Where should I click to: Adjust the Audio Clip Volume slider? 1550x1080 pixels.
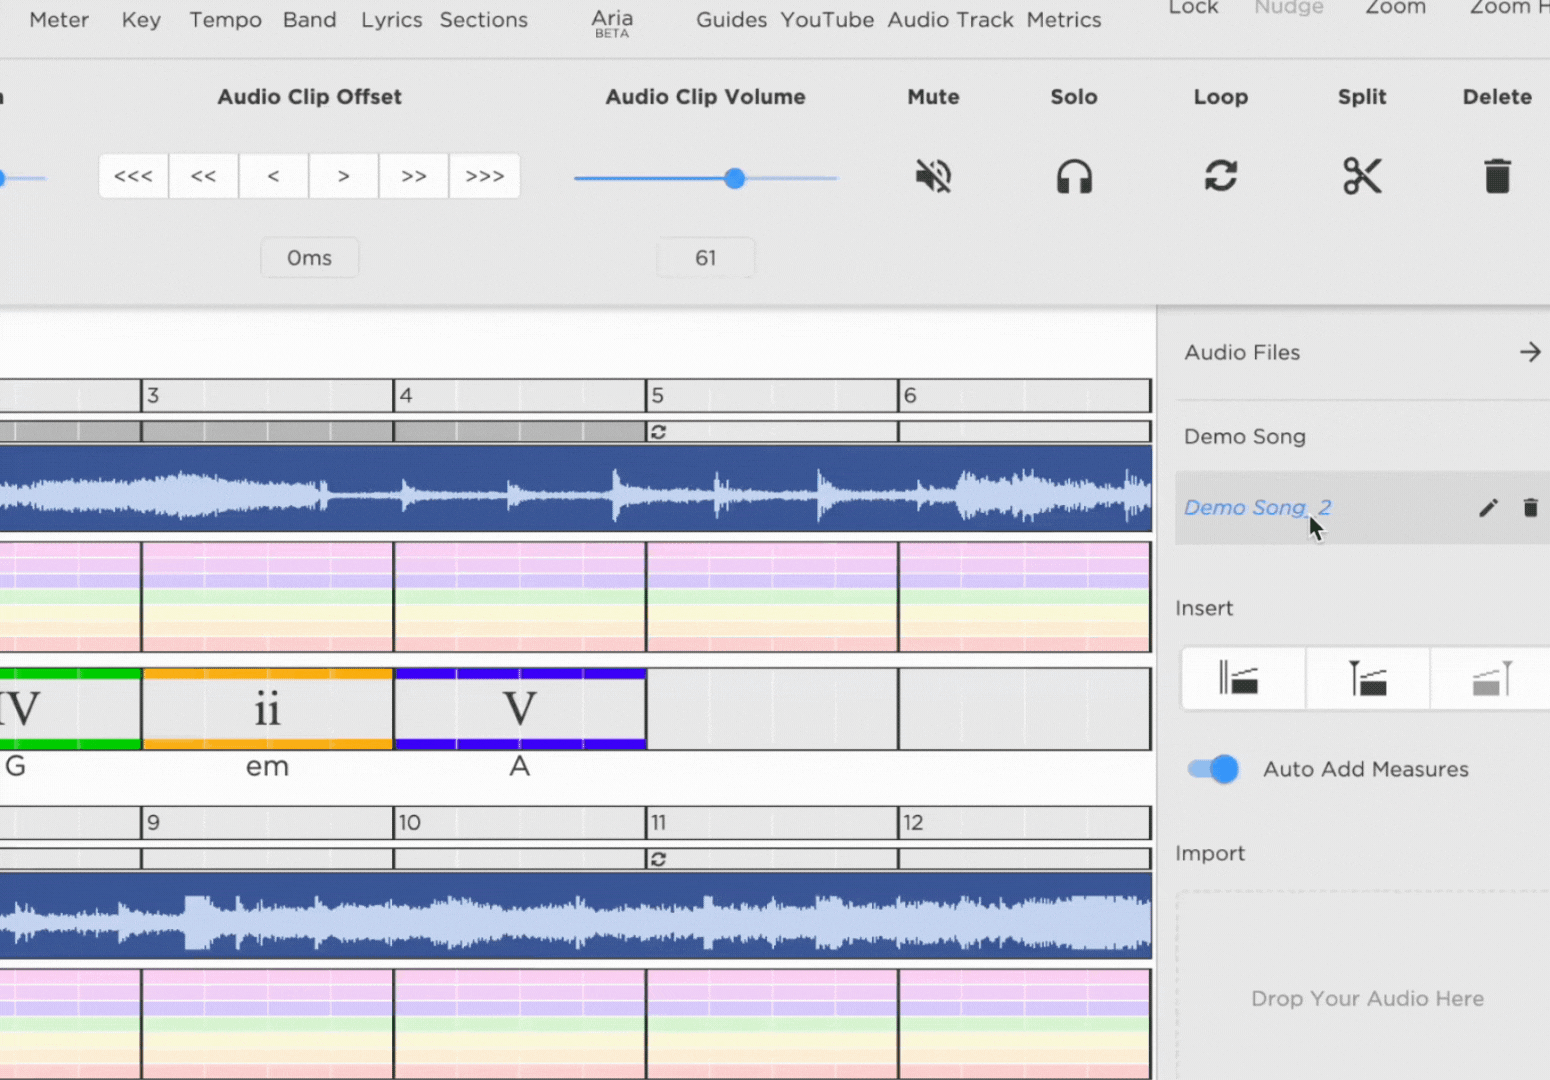point(706,178)
